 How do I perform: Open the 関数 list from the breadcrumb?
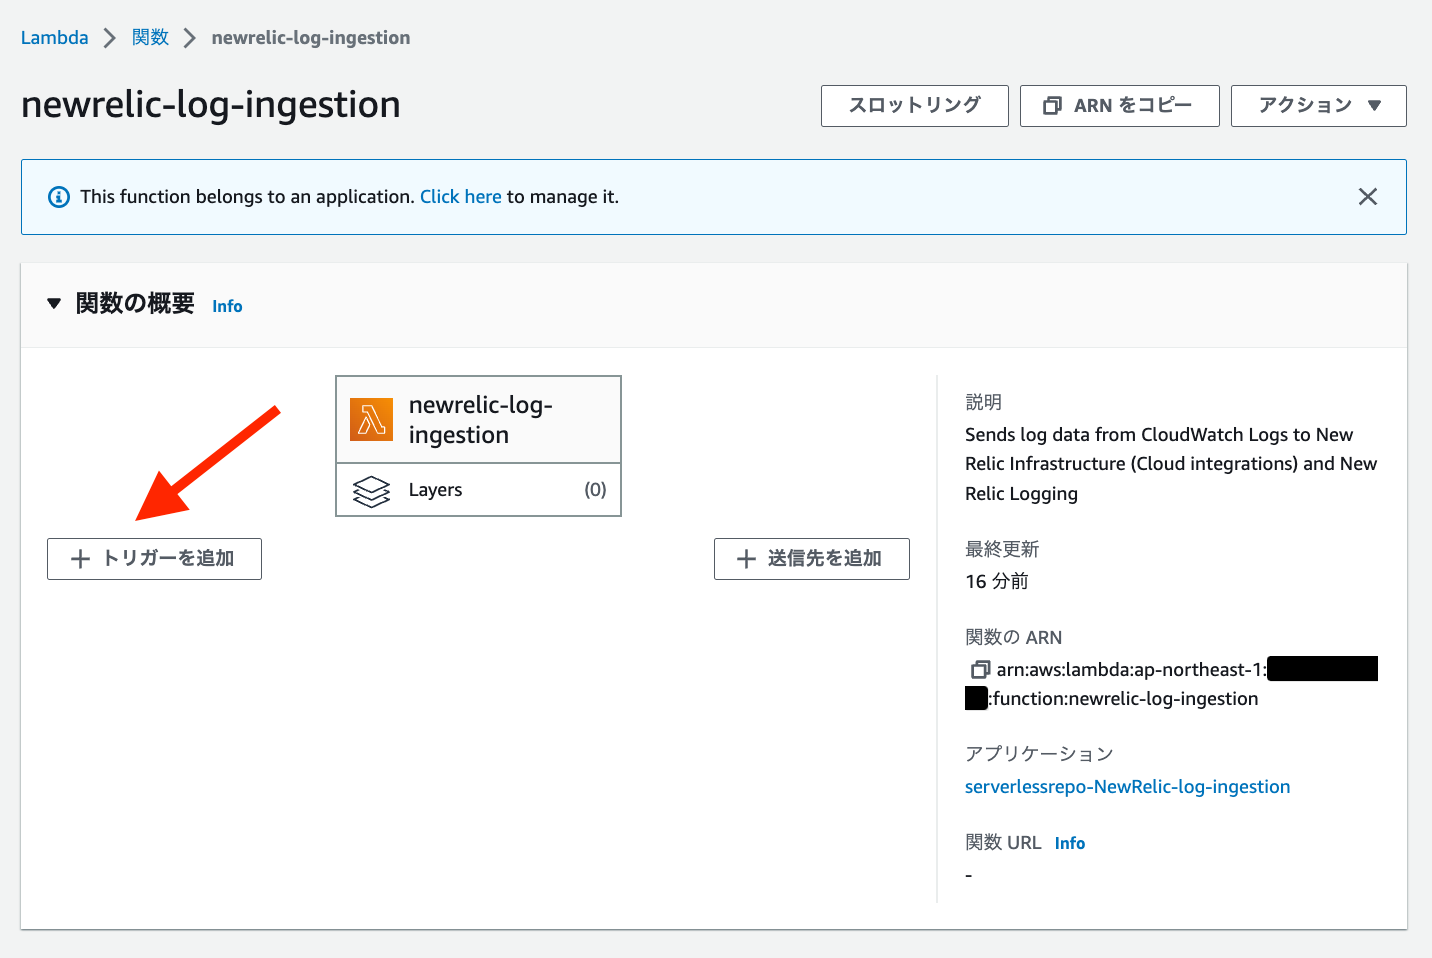click(149, 37)
